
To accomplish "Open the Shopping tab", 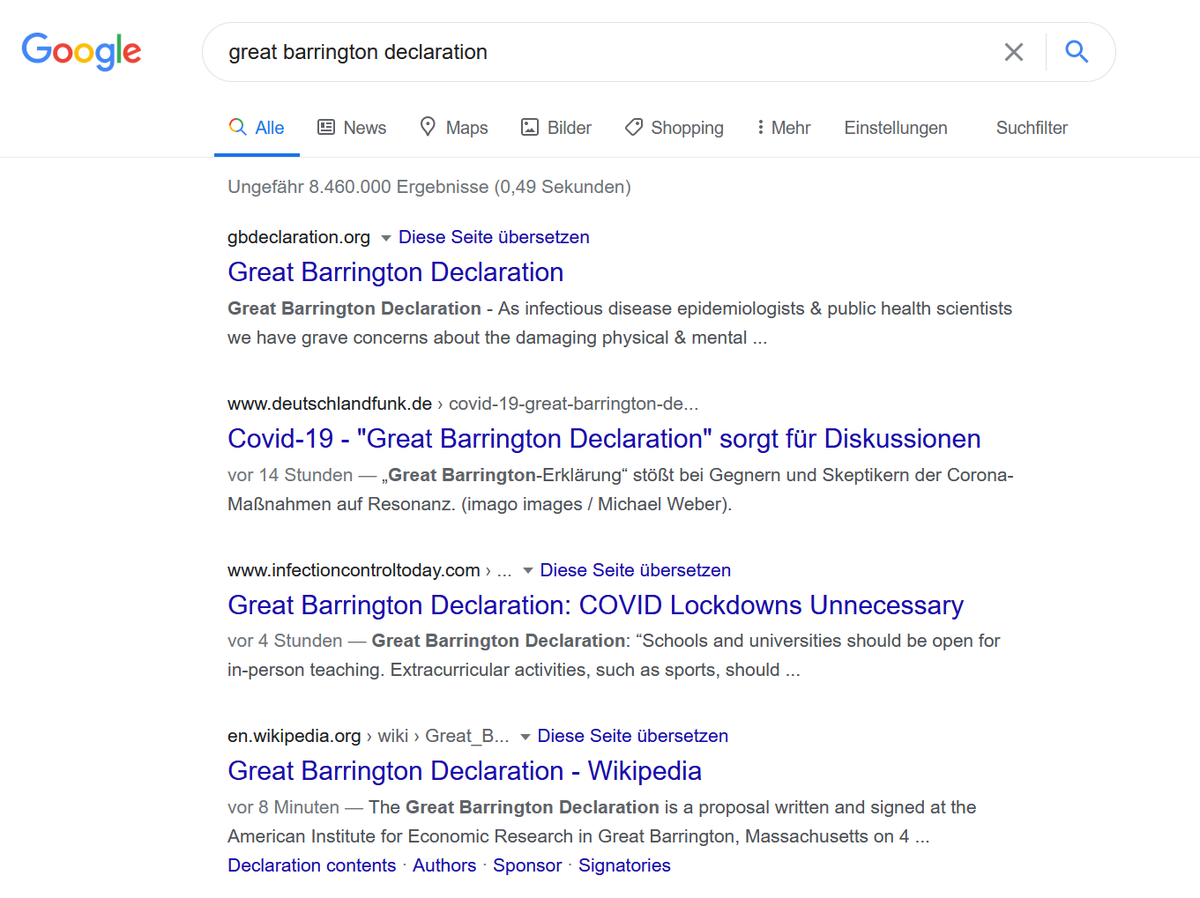I will (x=674, y=127).
